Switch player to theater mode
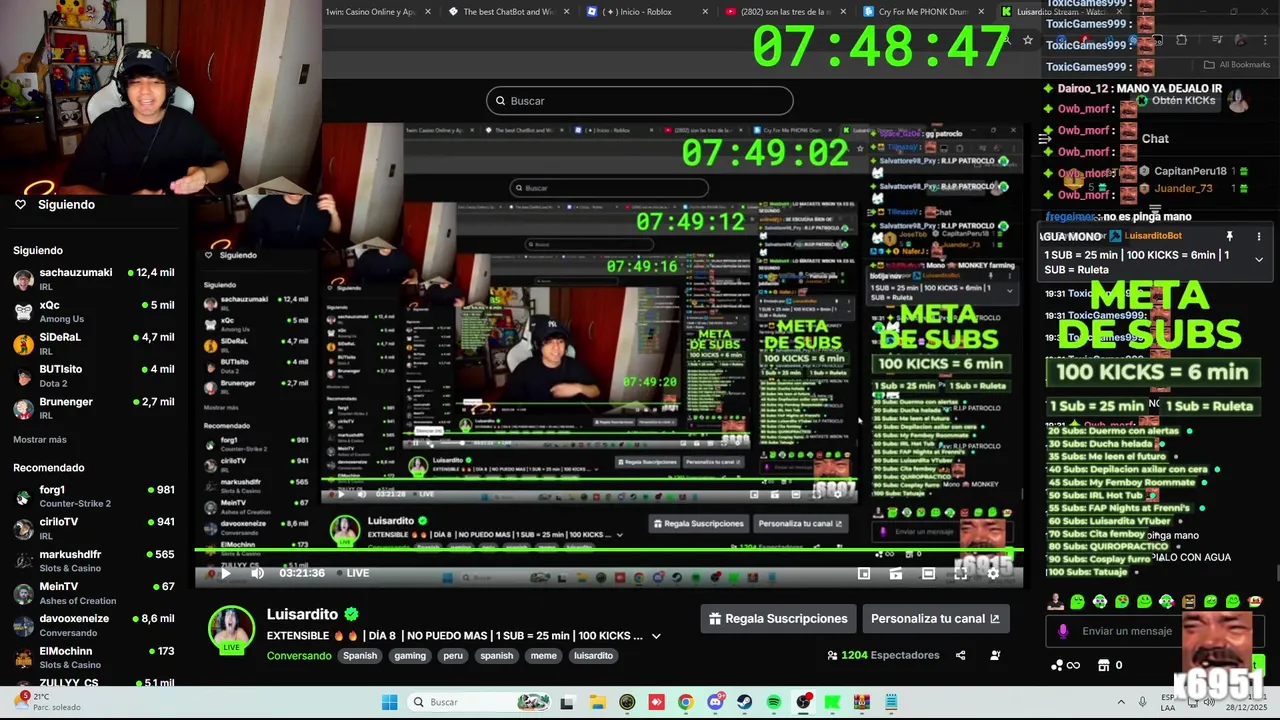 click(928, 573)
